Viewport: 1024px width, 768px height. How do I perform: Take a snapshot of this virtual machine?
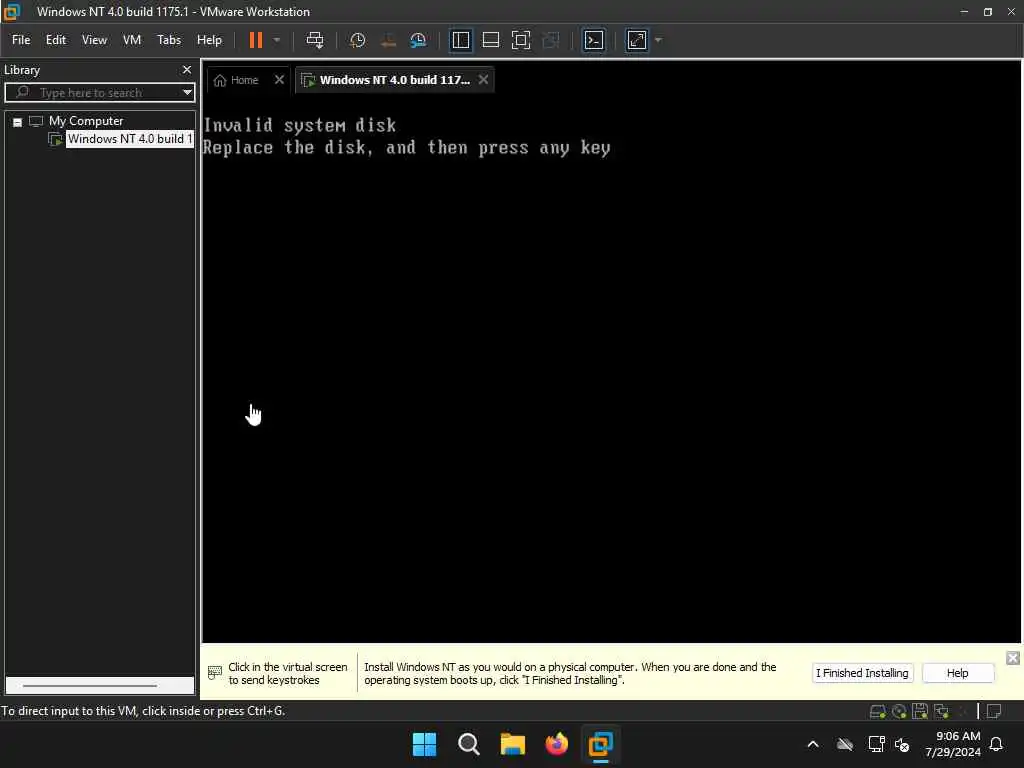pyautogui.click(x=357, y=40)
